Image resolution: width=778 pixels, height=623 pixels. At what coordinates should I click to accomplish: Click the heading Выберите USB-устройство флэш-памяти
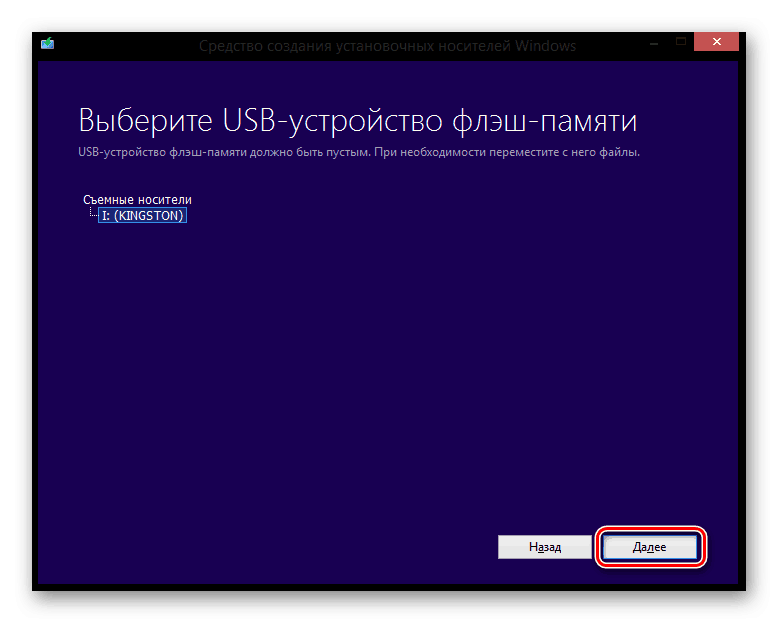pos(357,121)
